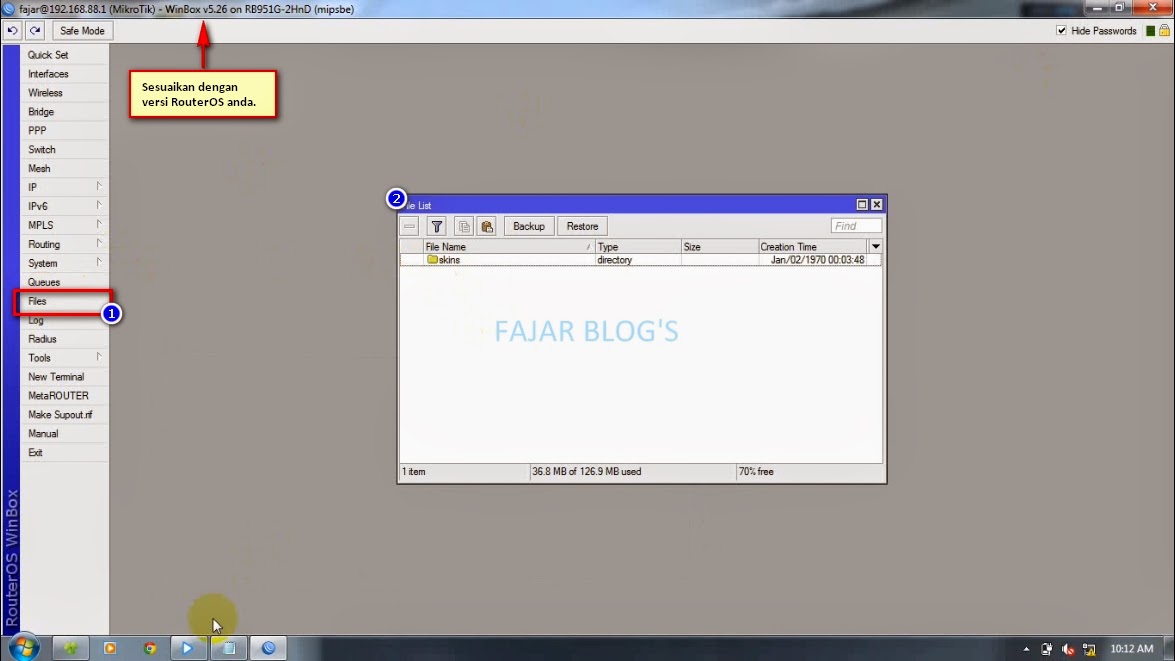The width and height of the screenshot is (1175, 661).
Task: Click the Undo arrow in WinBox toolbar
Action: (13, 31)
